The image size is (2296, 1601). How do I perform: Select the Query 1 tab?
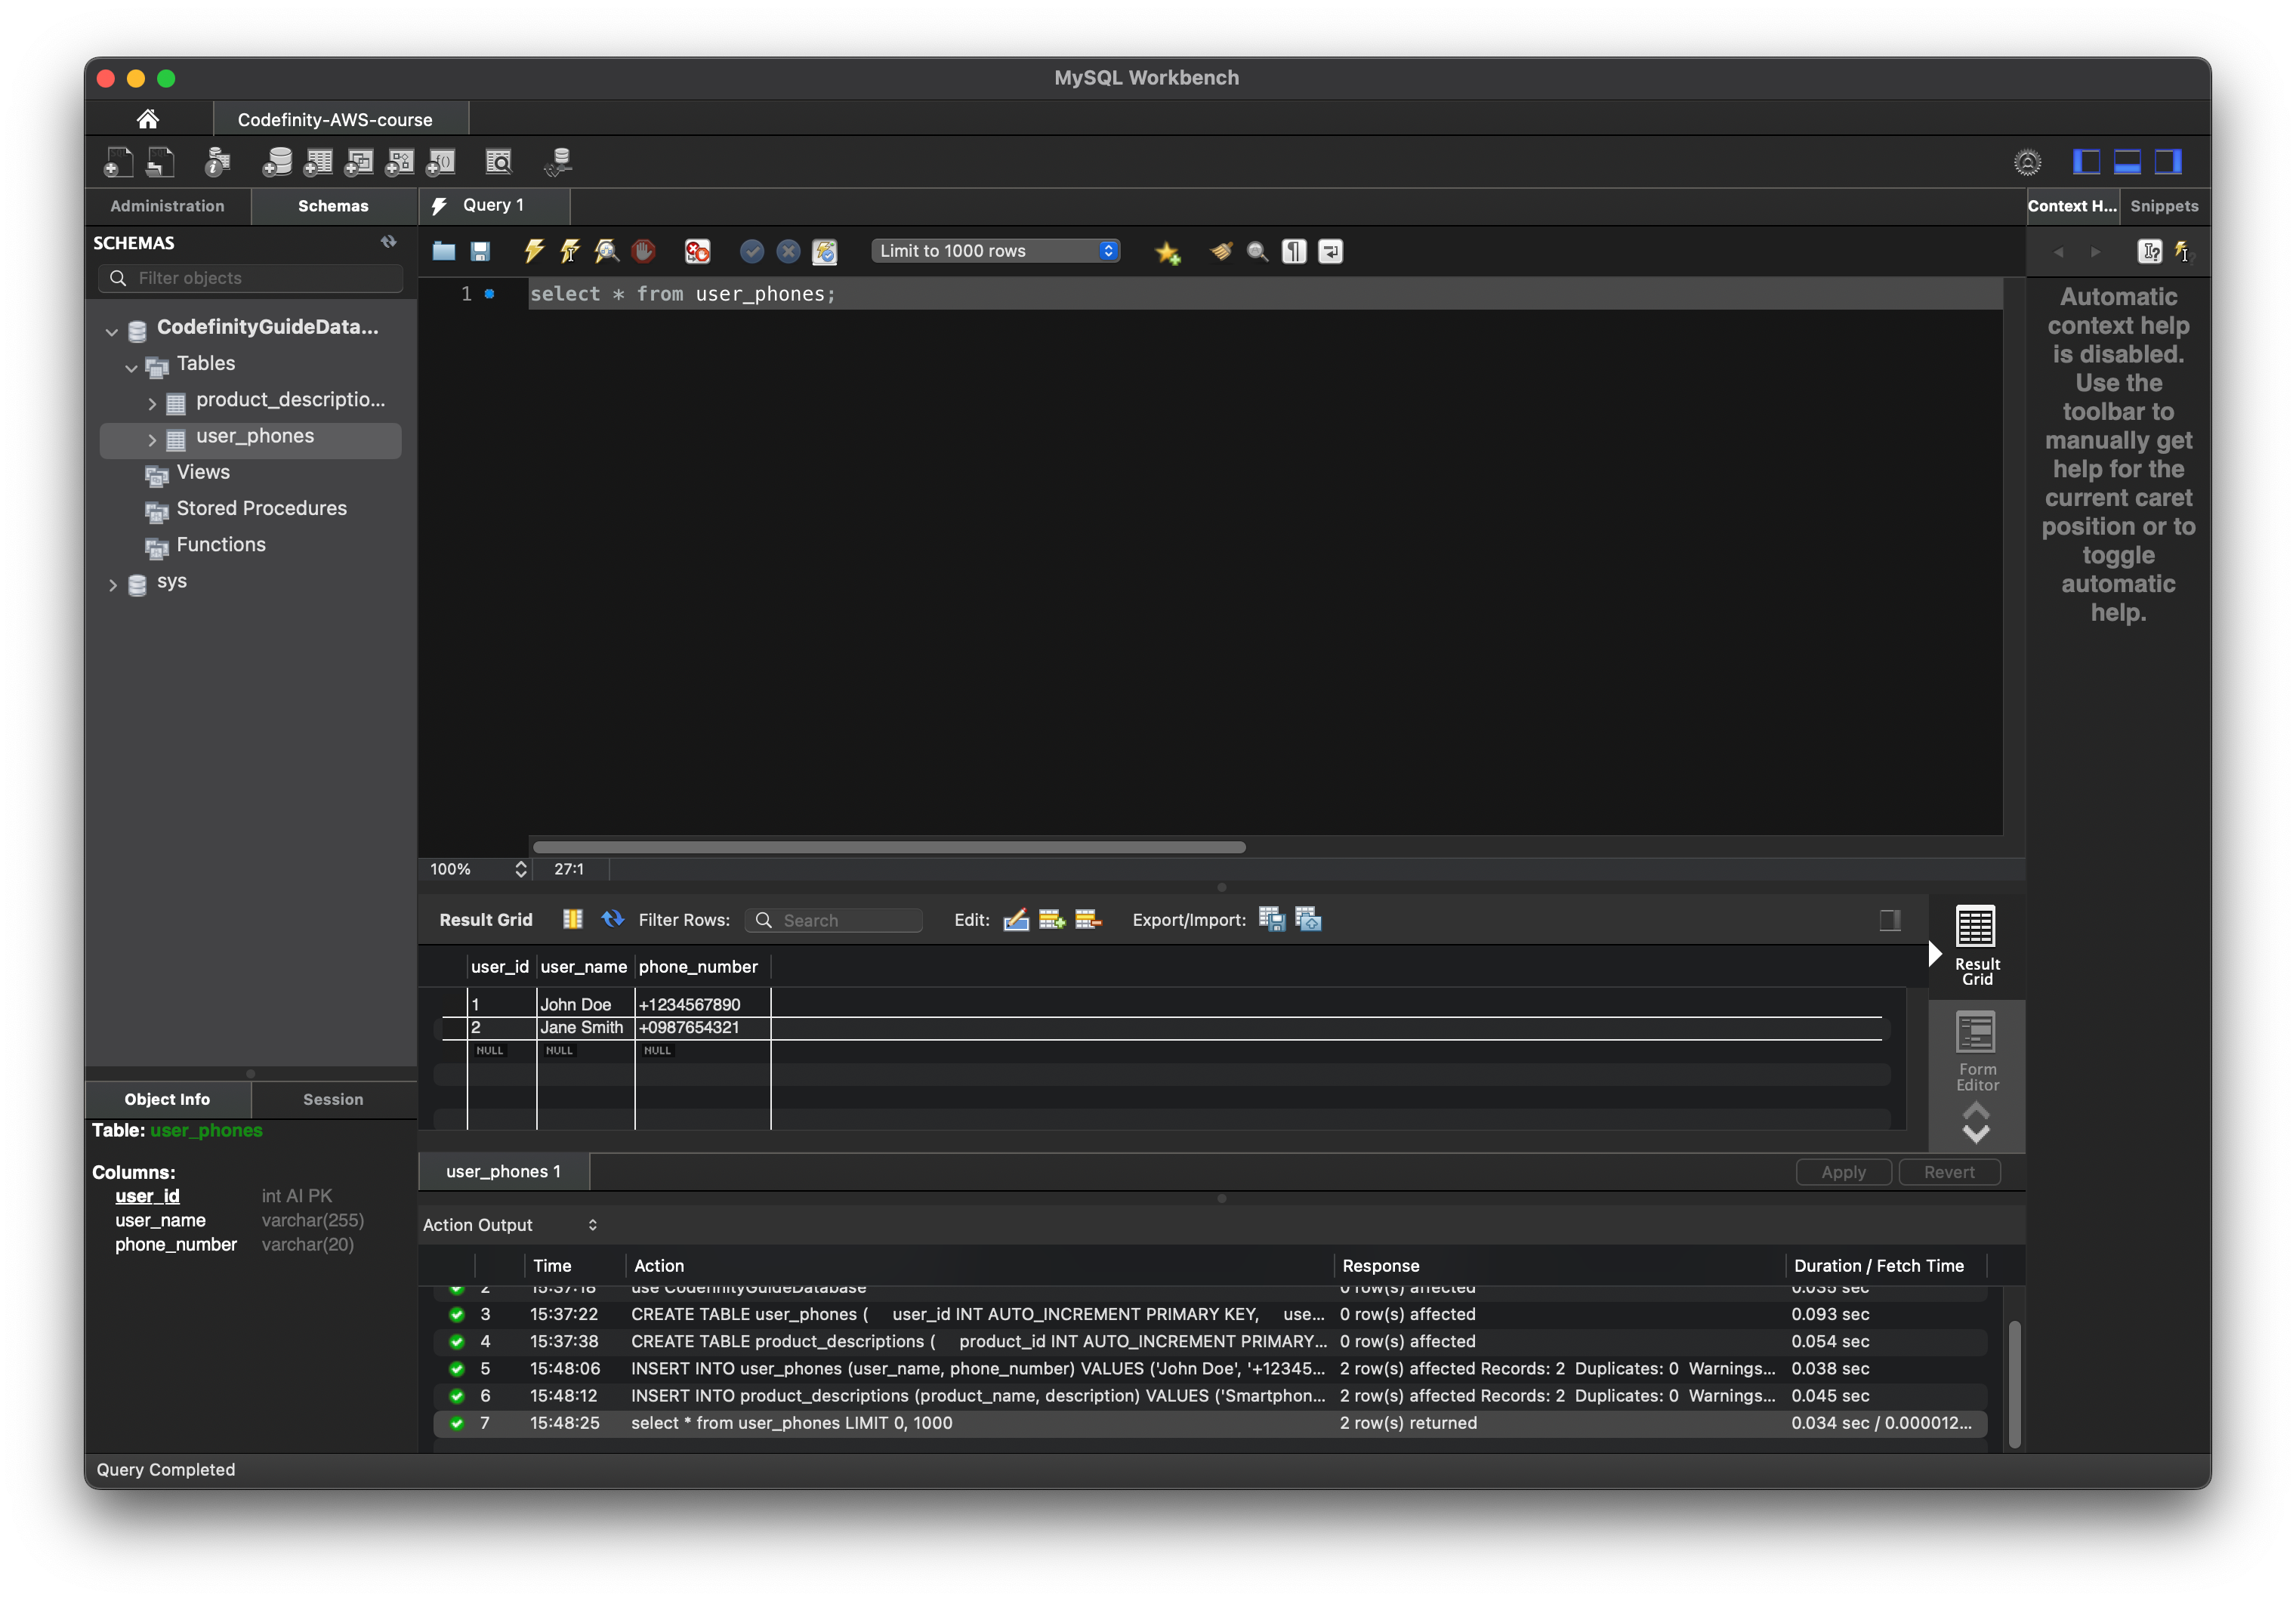(x=494, y=205)
